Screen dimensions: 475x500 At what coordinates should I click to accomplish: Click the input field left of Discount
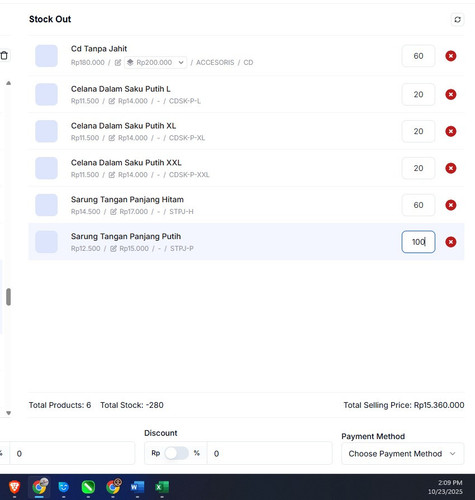pos(72,453)
